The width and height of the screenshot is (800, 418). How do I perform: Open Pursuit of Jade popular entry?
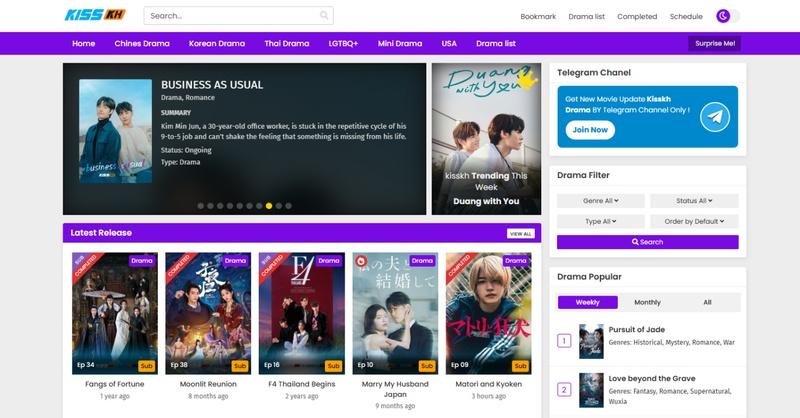coord(637,330)
